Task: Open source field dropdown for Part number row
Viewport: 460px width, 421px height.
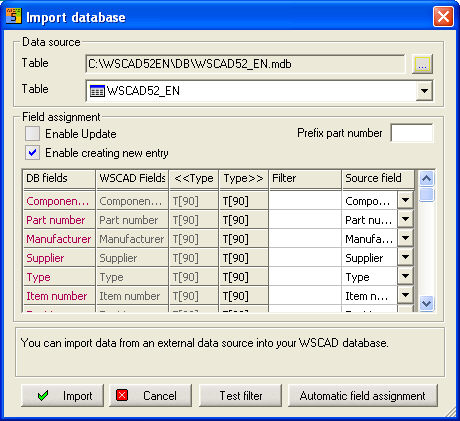Action: click(405, 219)
